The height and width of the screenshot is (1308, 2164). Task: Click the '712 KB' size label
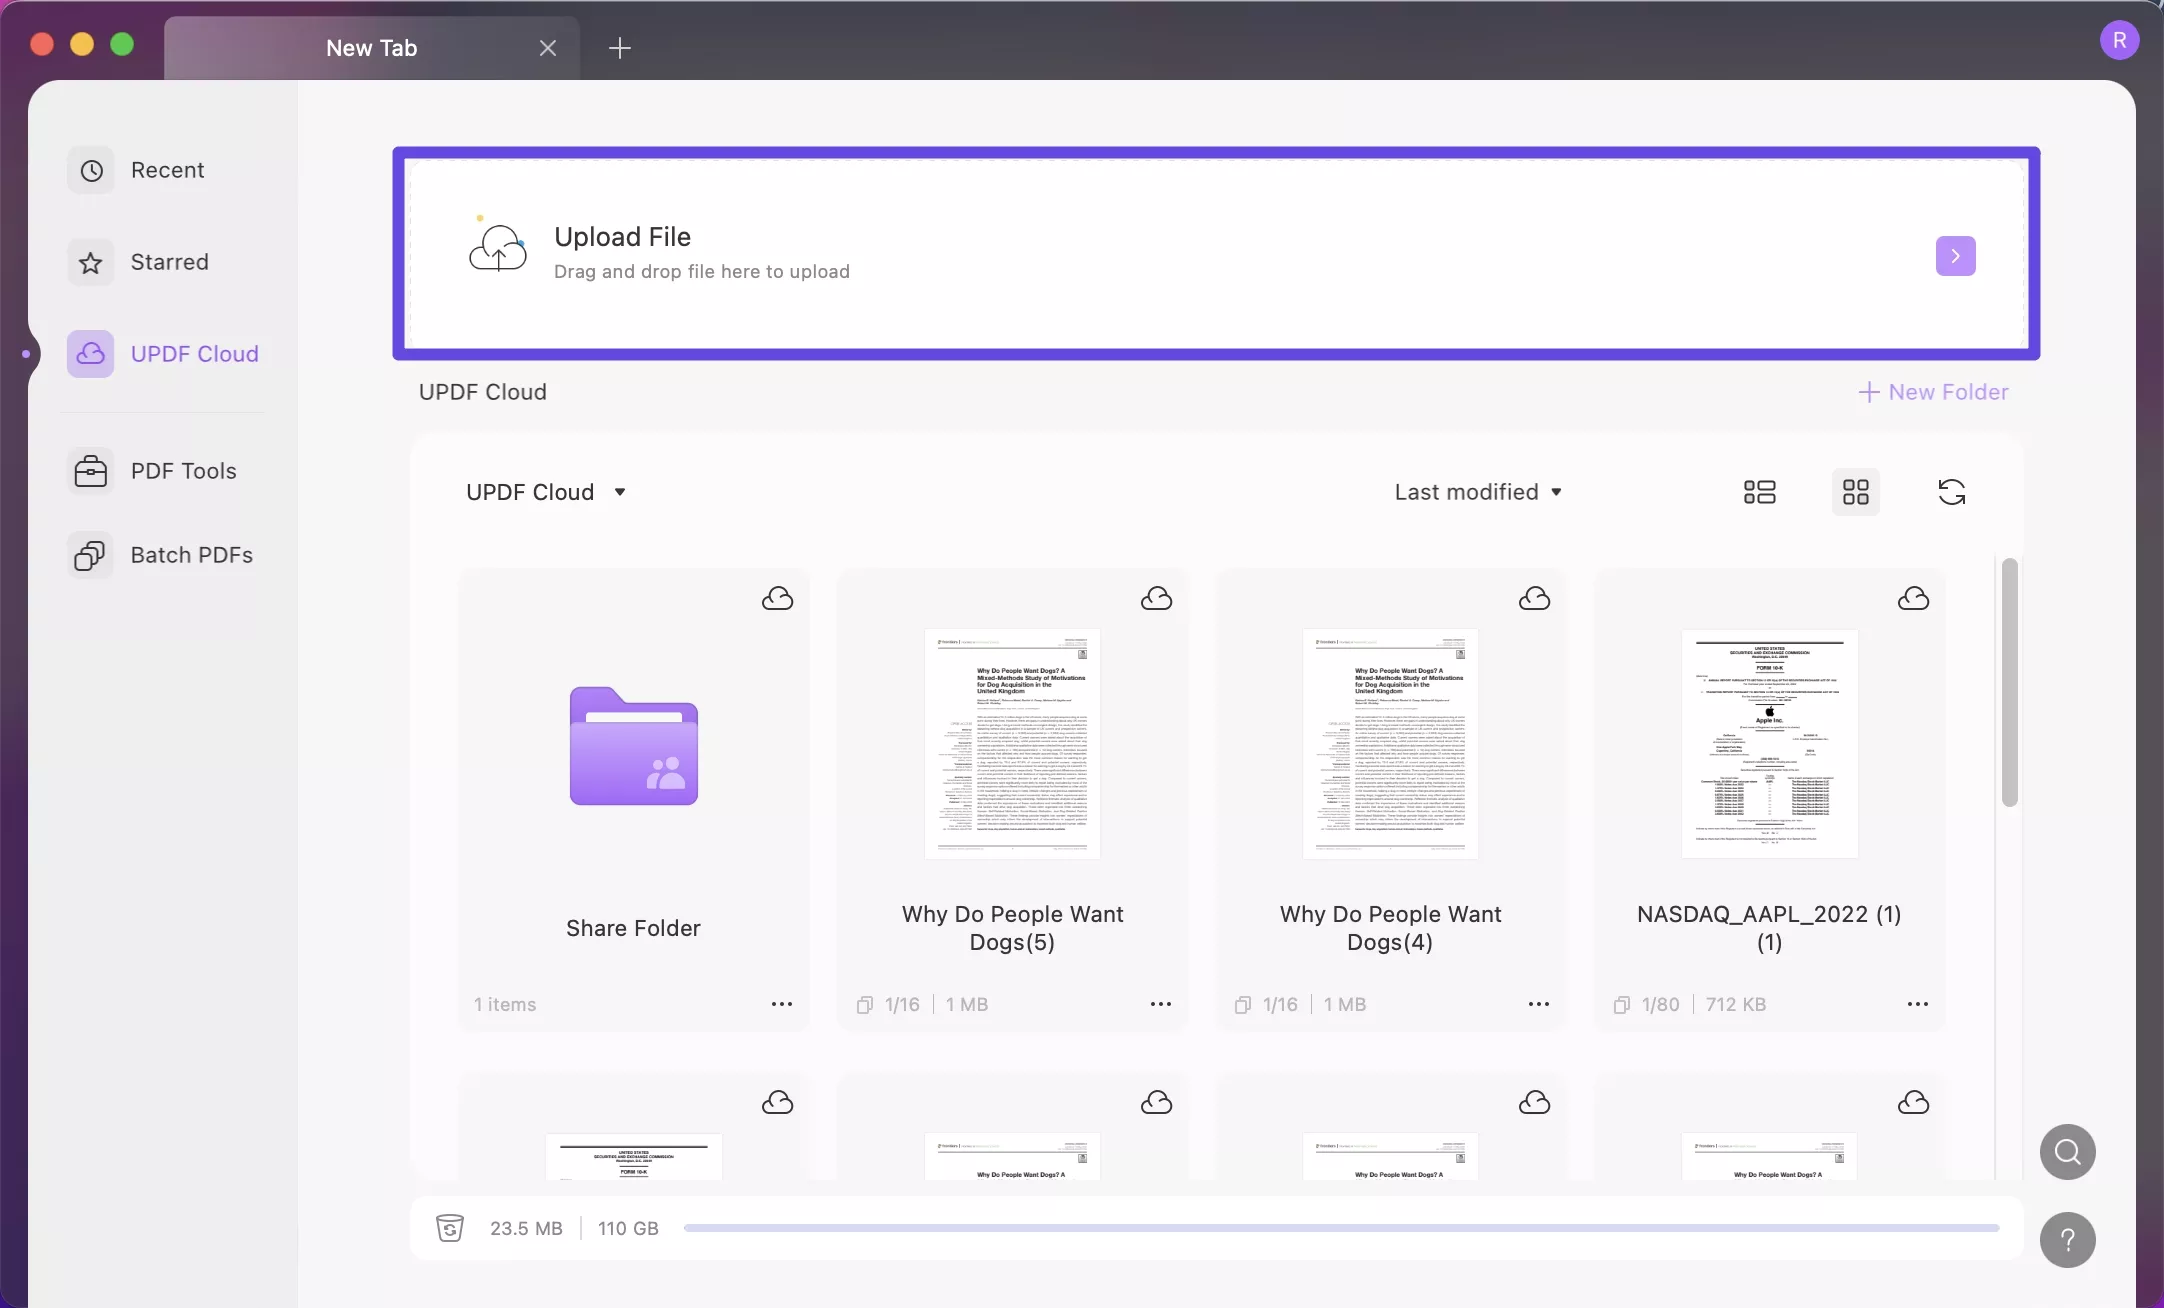pos(1736,1004)
